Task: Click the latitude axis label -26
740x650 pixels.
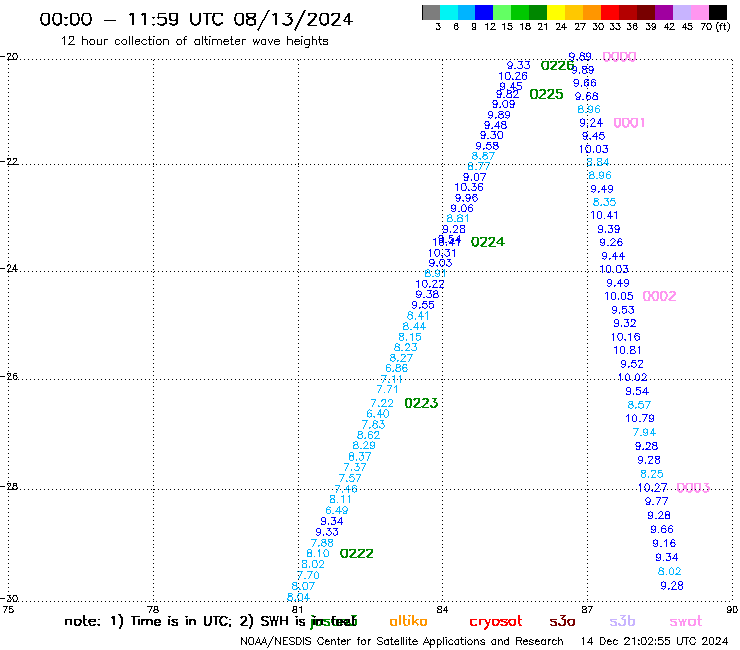Action: (9, 377)
